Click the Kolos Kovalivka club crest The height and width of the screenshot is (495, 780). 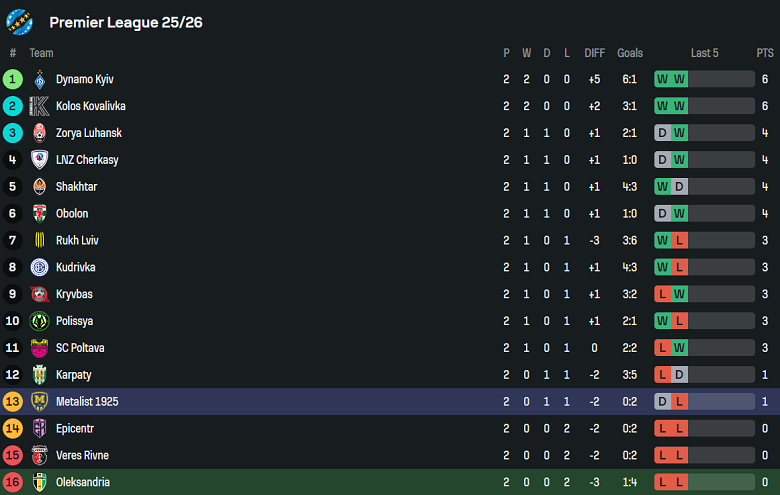pos(40,106)
